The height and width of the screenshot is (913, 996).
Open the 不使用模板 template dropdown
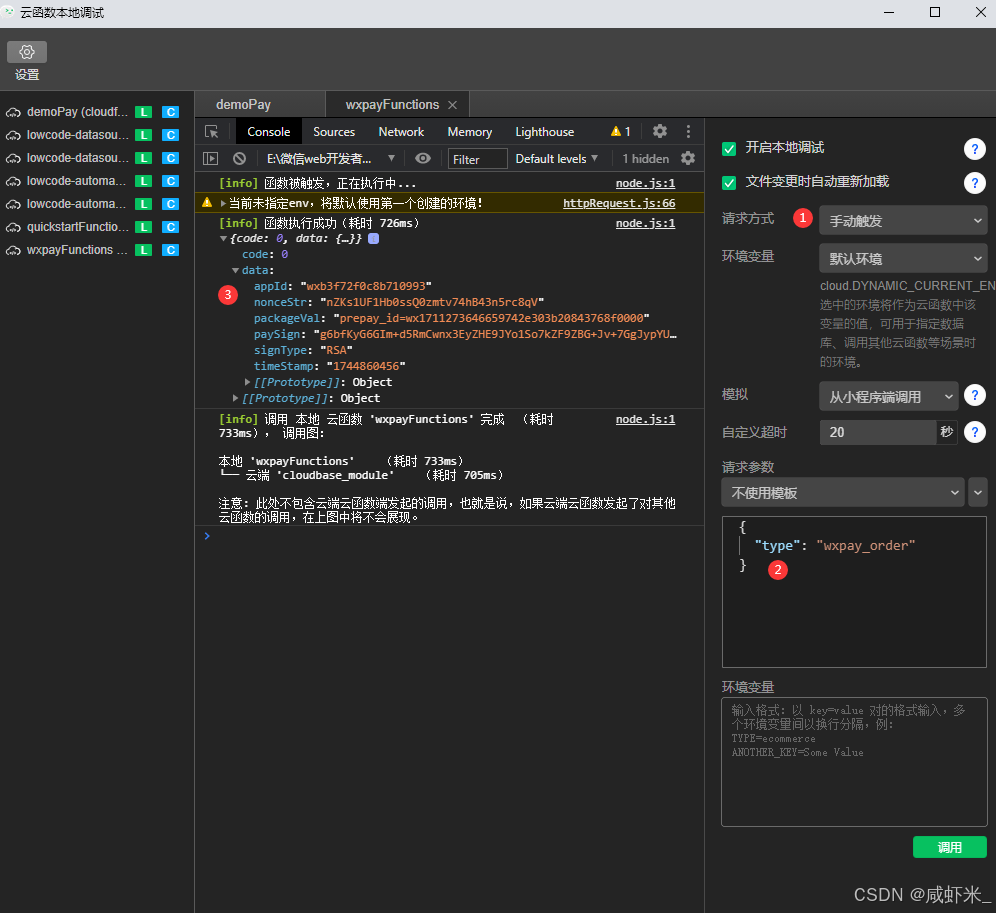(842, 492)
